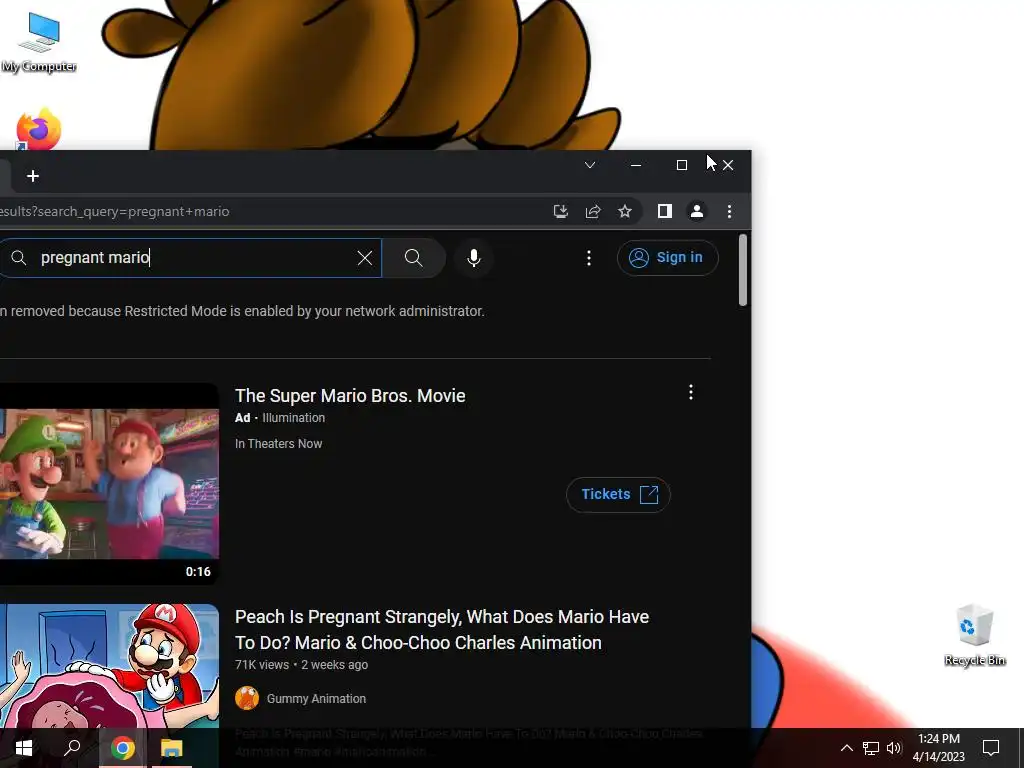Click the install app icon in address bar
Image resolution: width=1024 pixels, height=768 pixels.
pyautogui.click(x=560, y=211)
